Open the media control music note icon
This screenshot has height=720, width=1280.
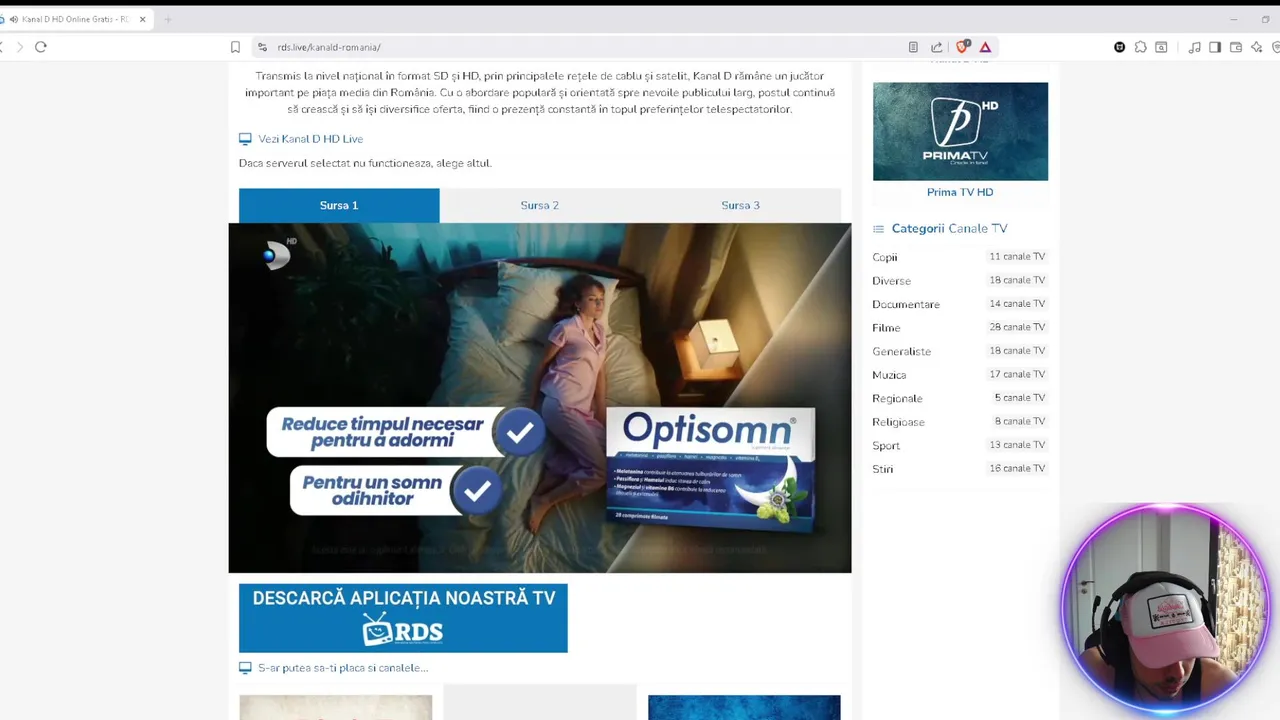click(1194, 47)
